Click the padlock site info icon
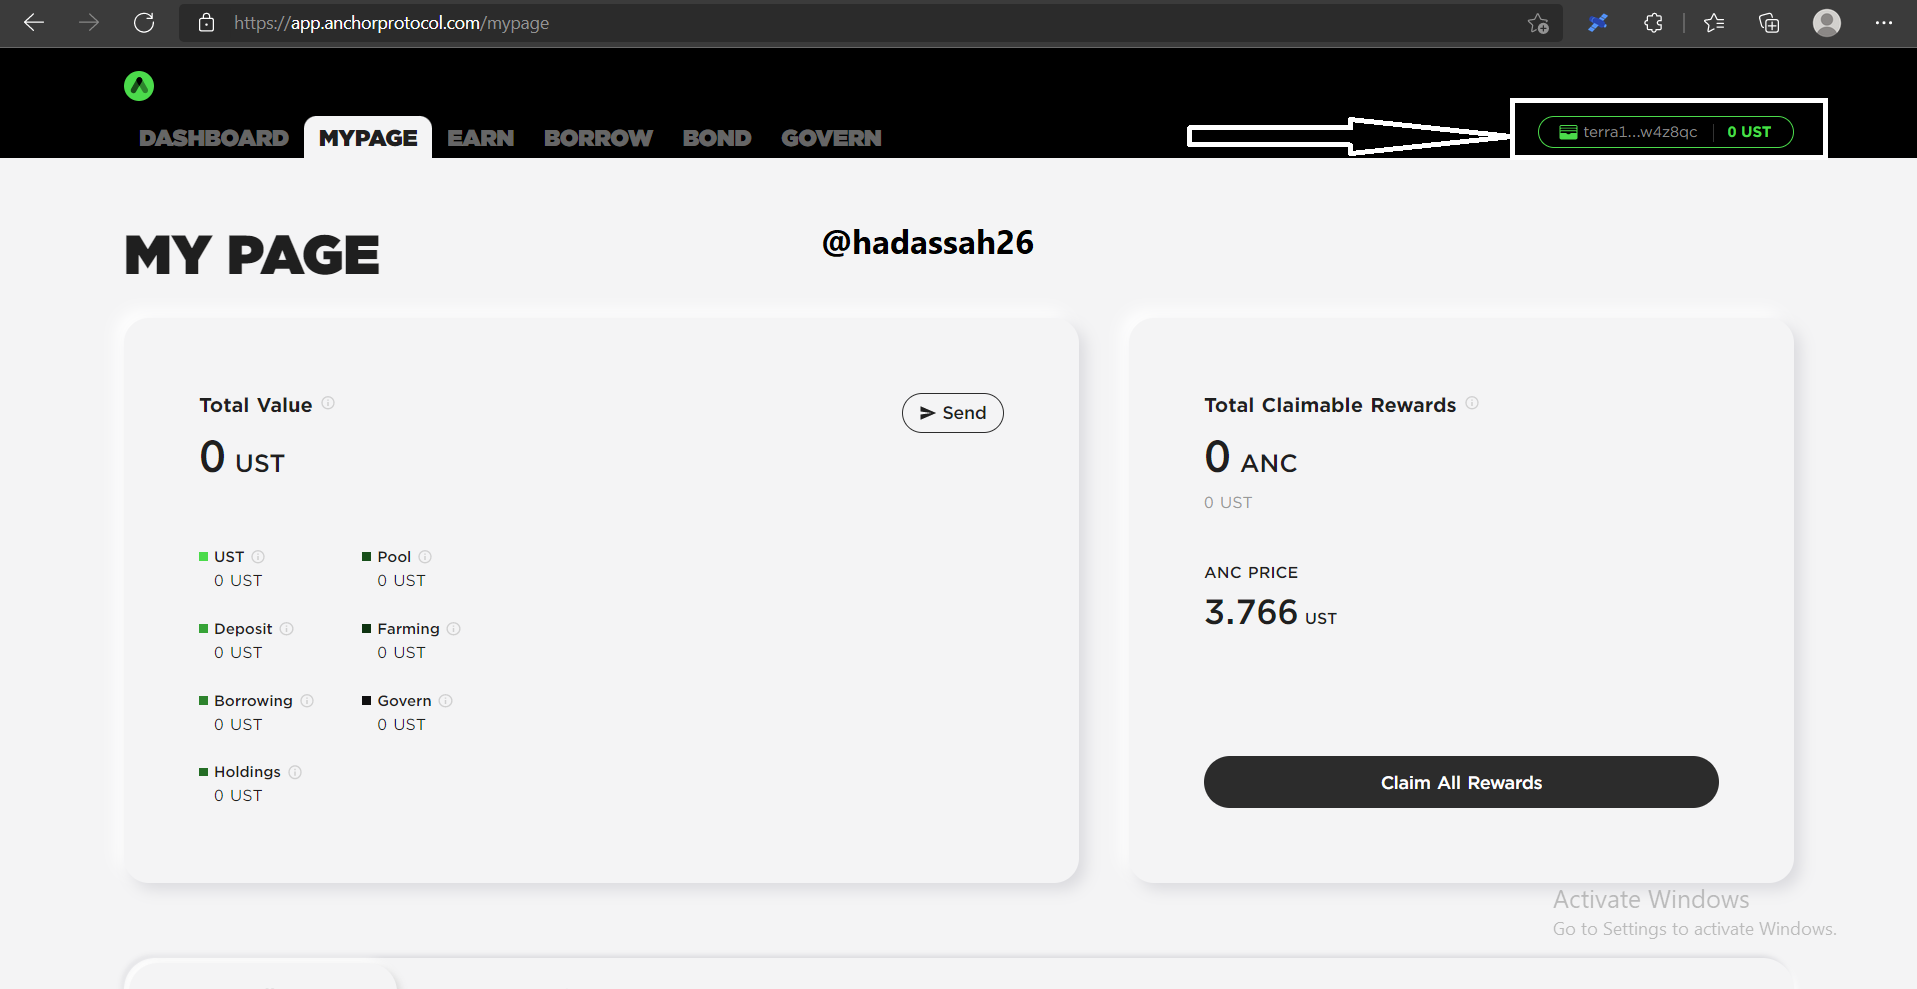The width and height of the screenshot is (1917, 989). (x=206, y=22)
